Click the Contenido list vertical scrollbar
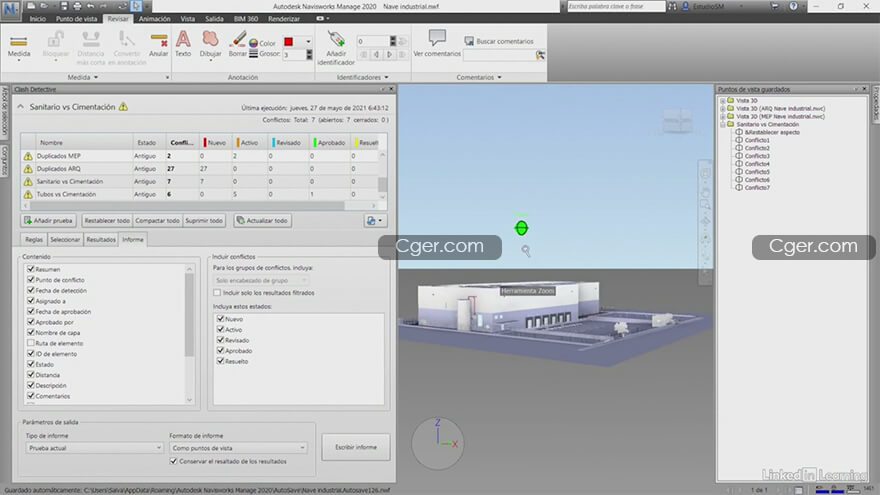The image size is (880, 495). click(x=189, y=333)
